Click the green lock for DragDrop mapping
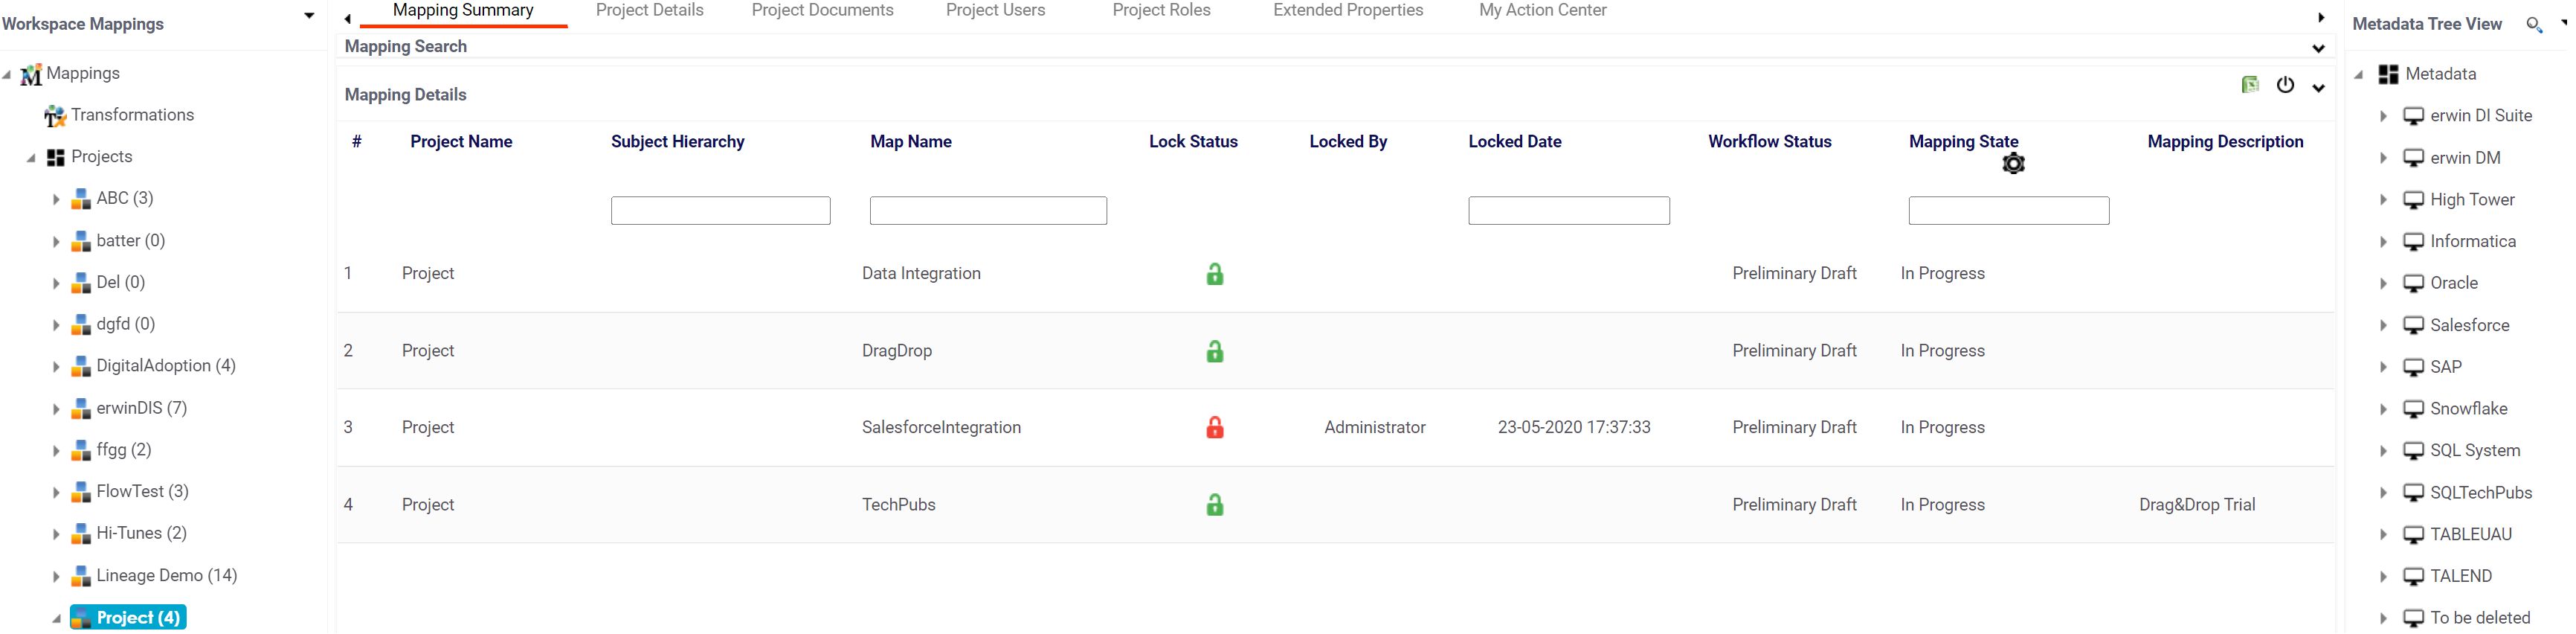 (1214, 351)
